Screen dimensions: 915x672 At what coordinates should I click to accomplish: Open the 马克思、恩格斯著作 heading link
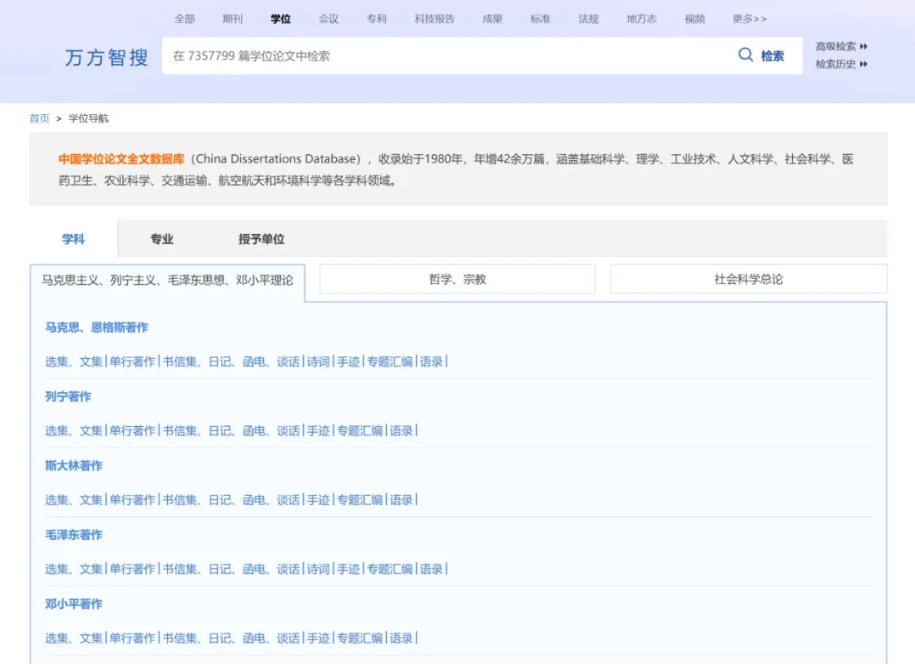point(97,327)
